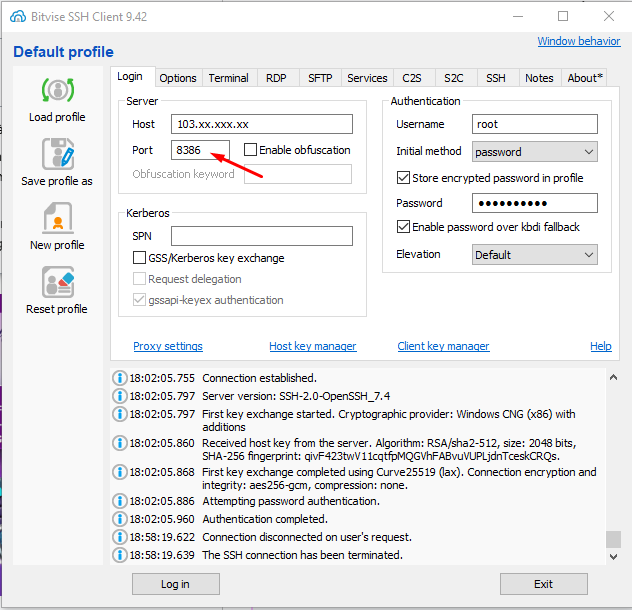The width and height of the screenshot is (632, 610).
Task: Open the Elevation dropdown
Action: (534, 254)
